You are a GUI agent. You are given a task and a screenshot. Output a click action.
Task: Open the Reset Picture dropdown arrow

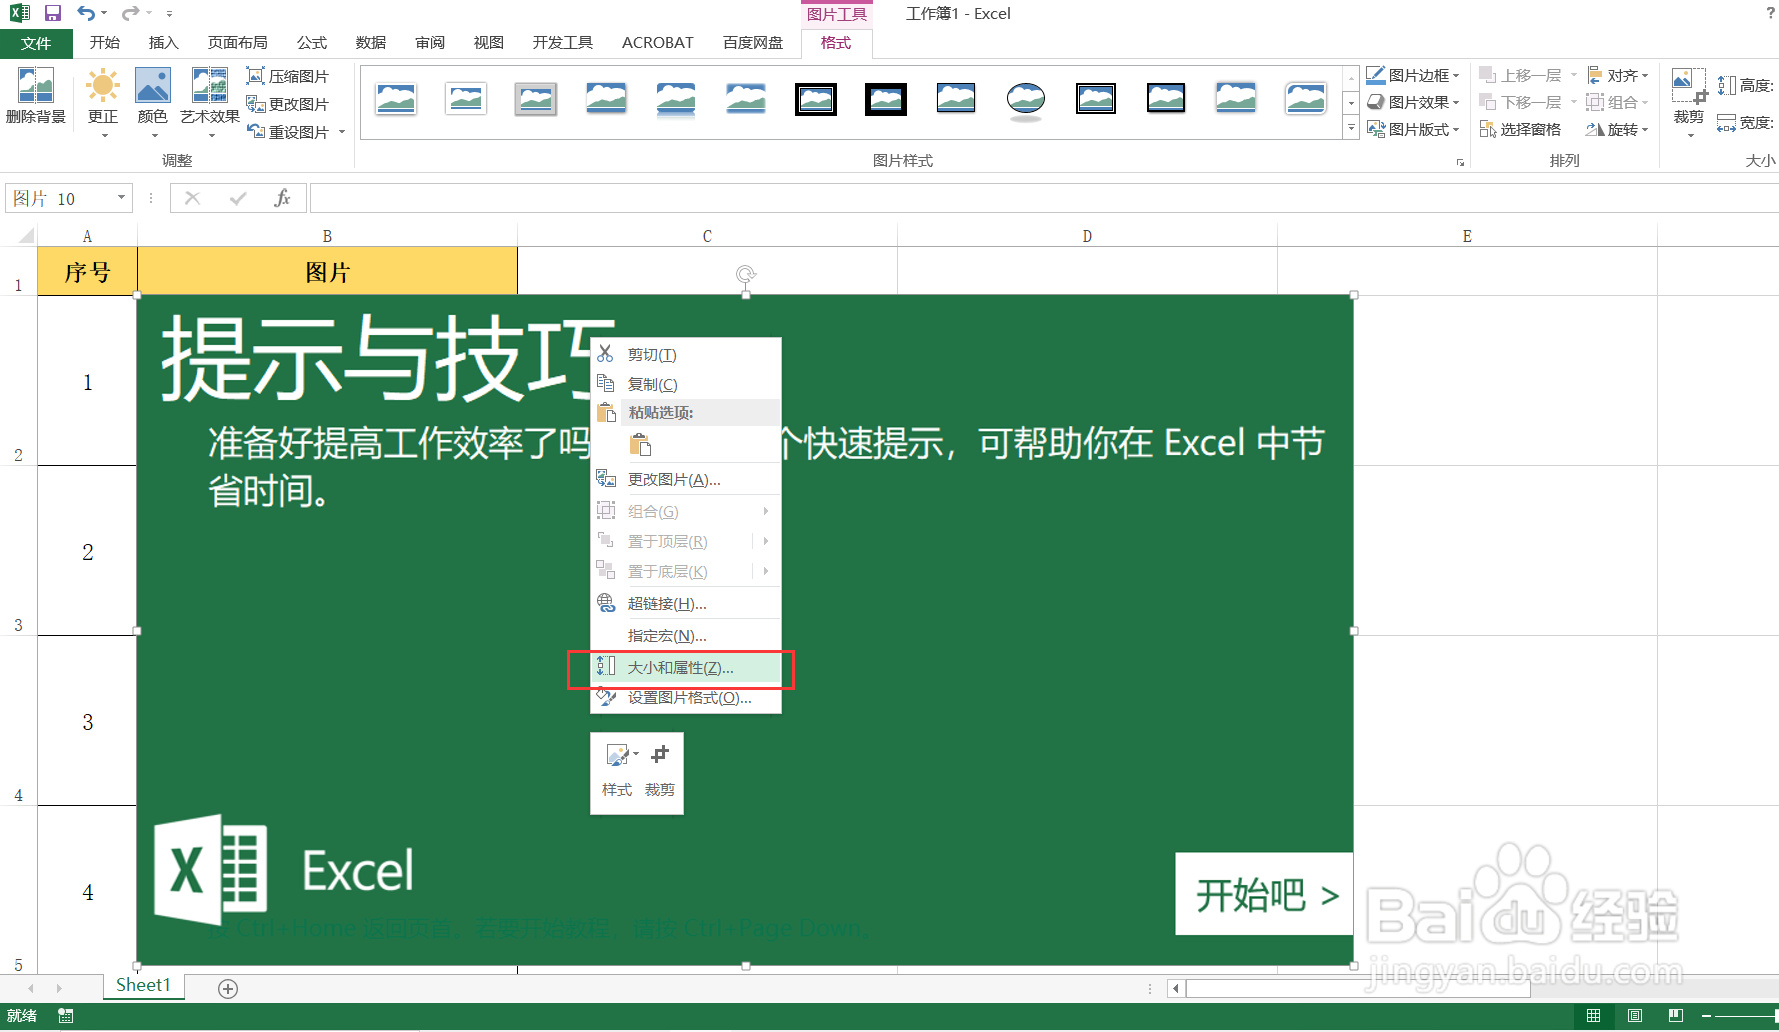[342, 132]
